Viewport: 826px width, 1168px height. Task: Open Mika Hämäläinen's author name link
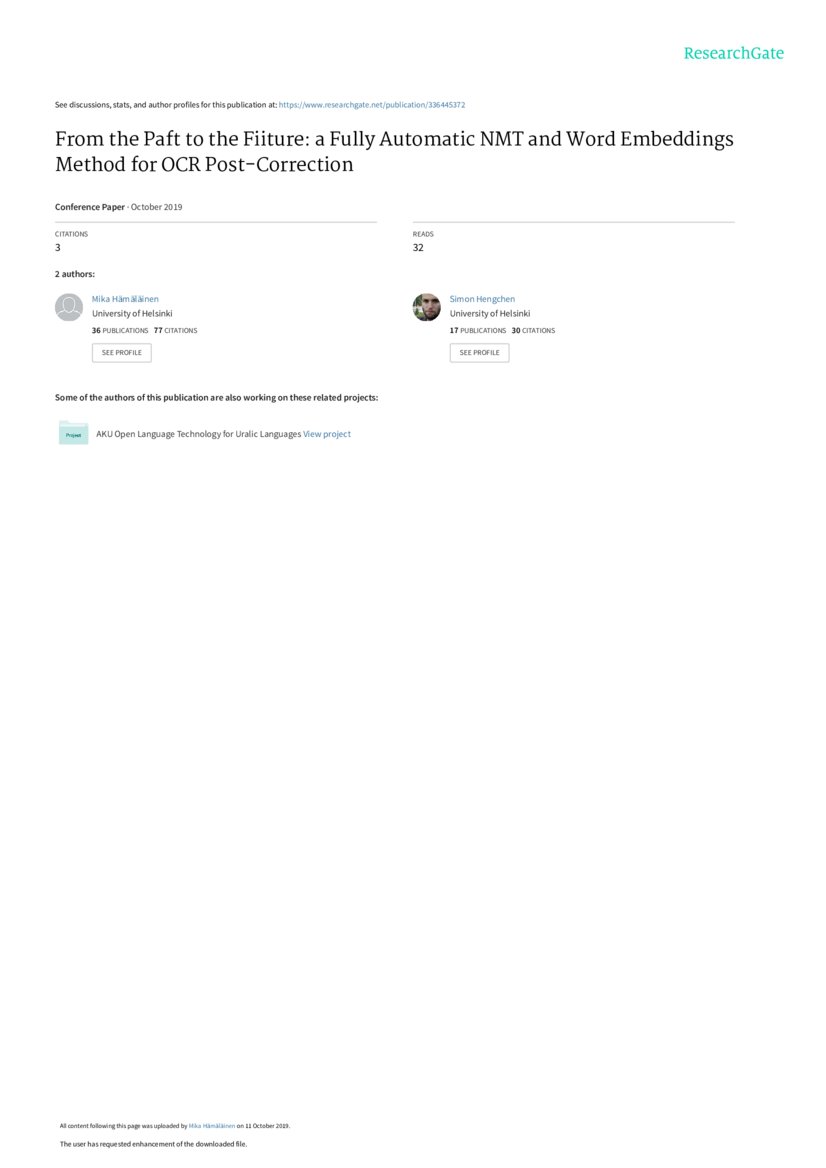click(x=125, y=299)
